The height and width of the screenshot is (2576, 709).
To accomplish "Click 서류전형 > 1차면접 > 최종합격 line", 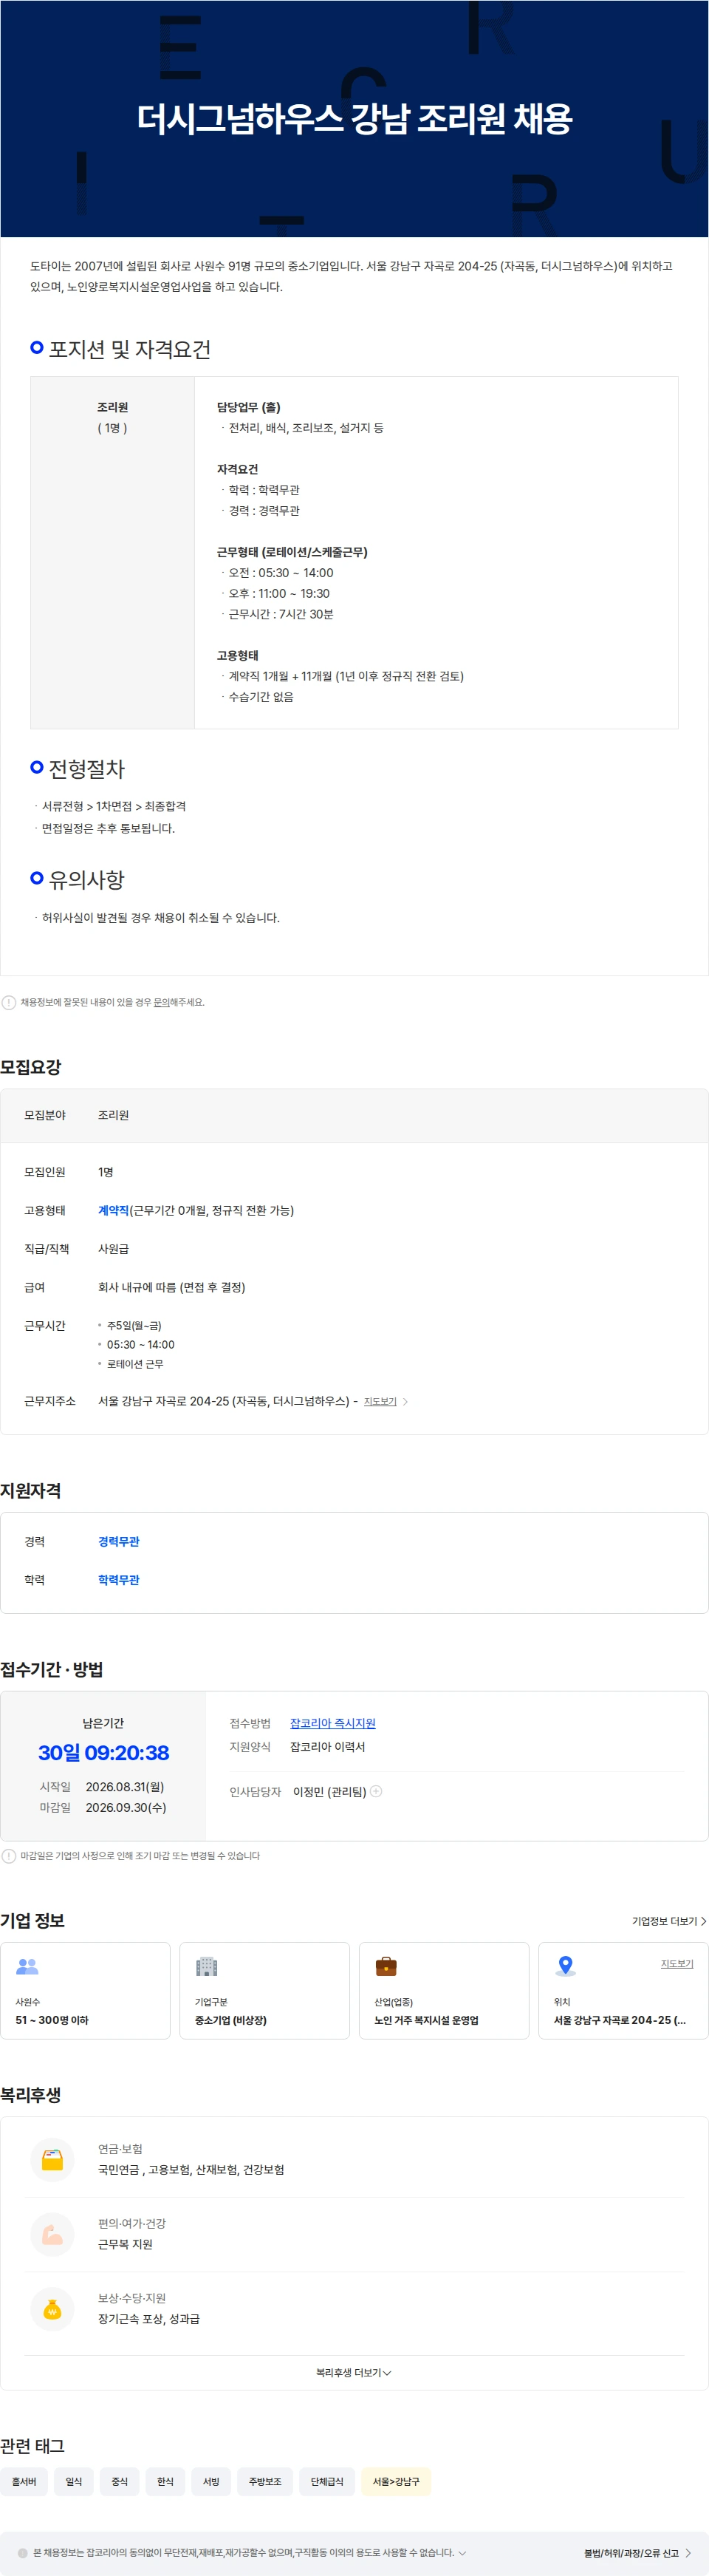I will click(113, 806).
